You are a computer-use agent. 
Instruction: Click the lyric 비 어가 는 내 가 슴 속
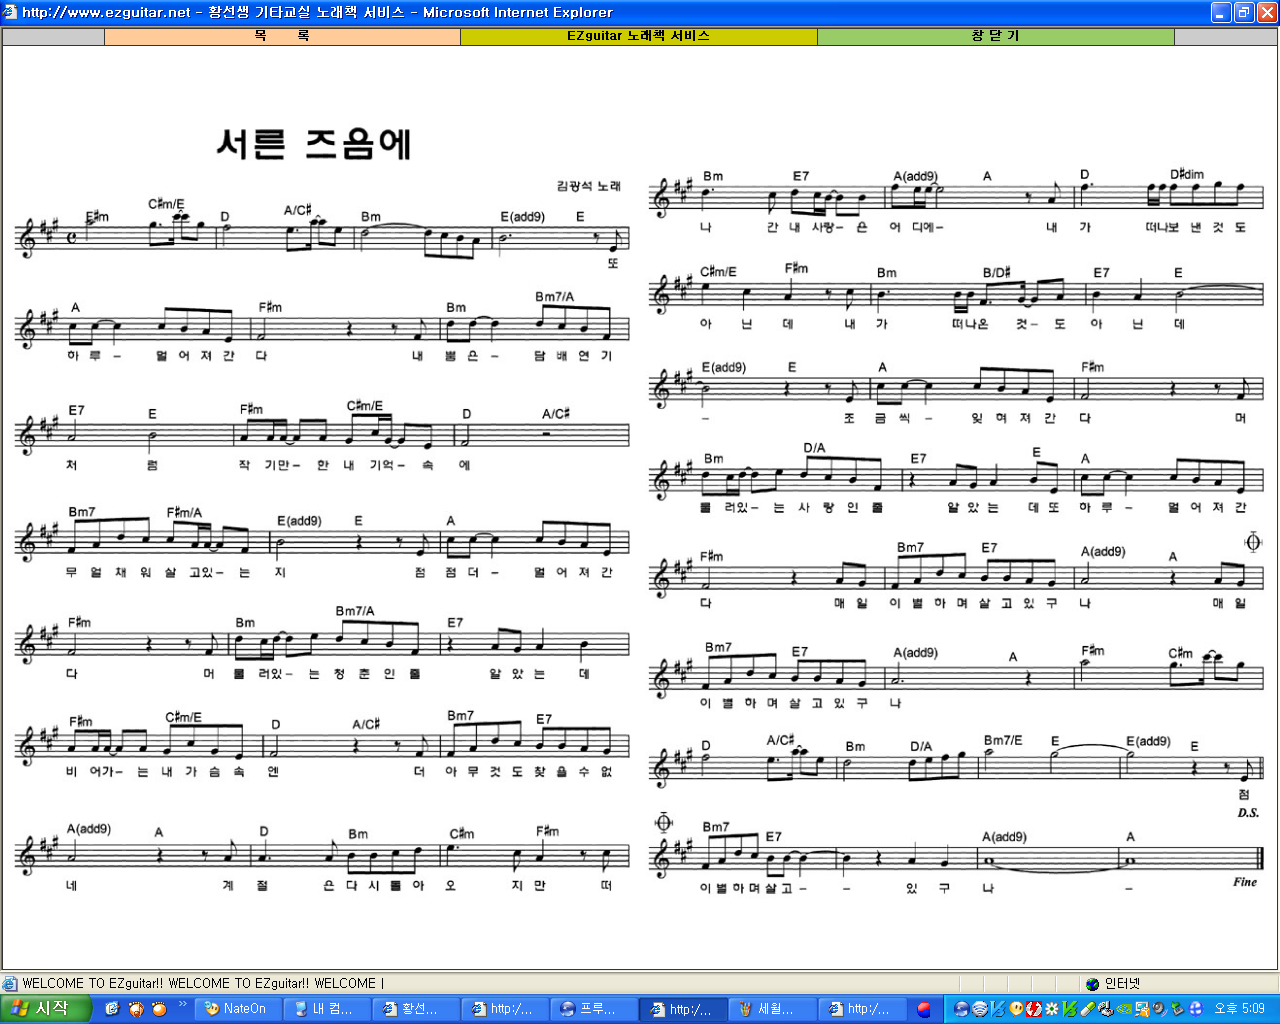click(x=156, y=771)
